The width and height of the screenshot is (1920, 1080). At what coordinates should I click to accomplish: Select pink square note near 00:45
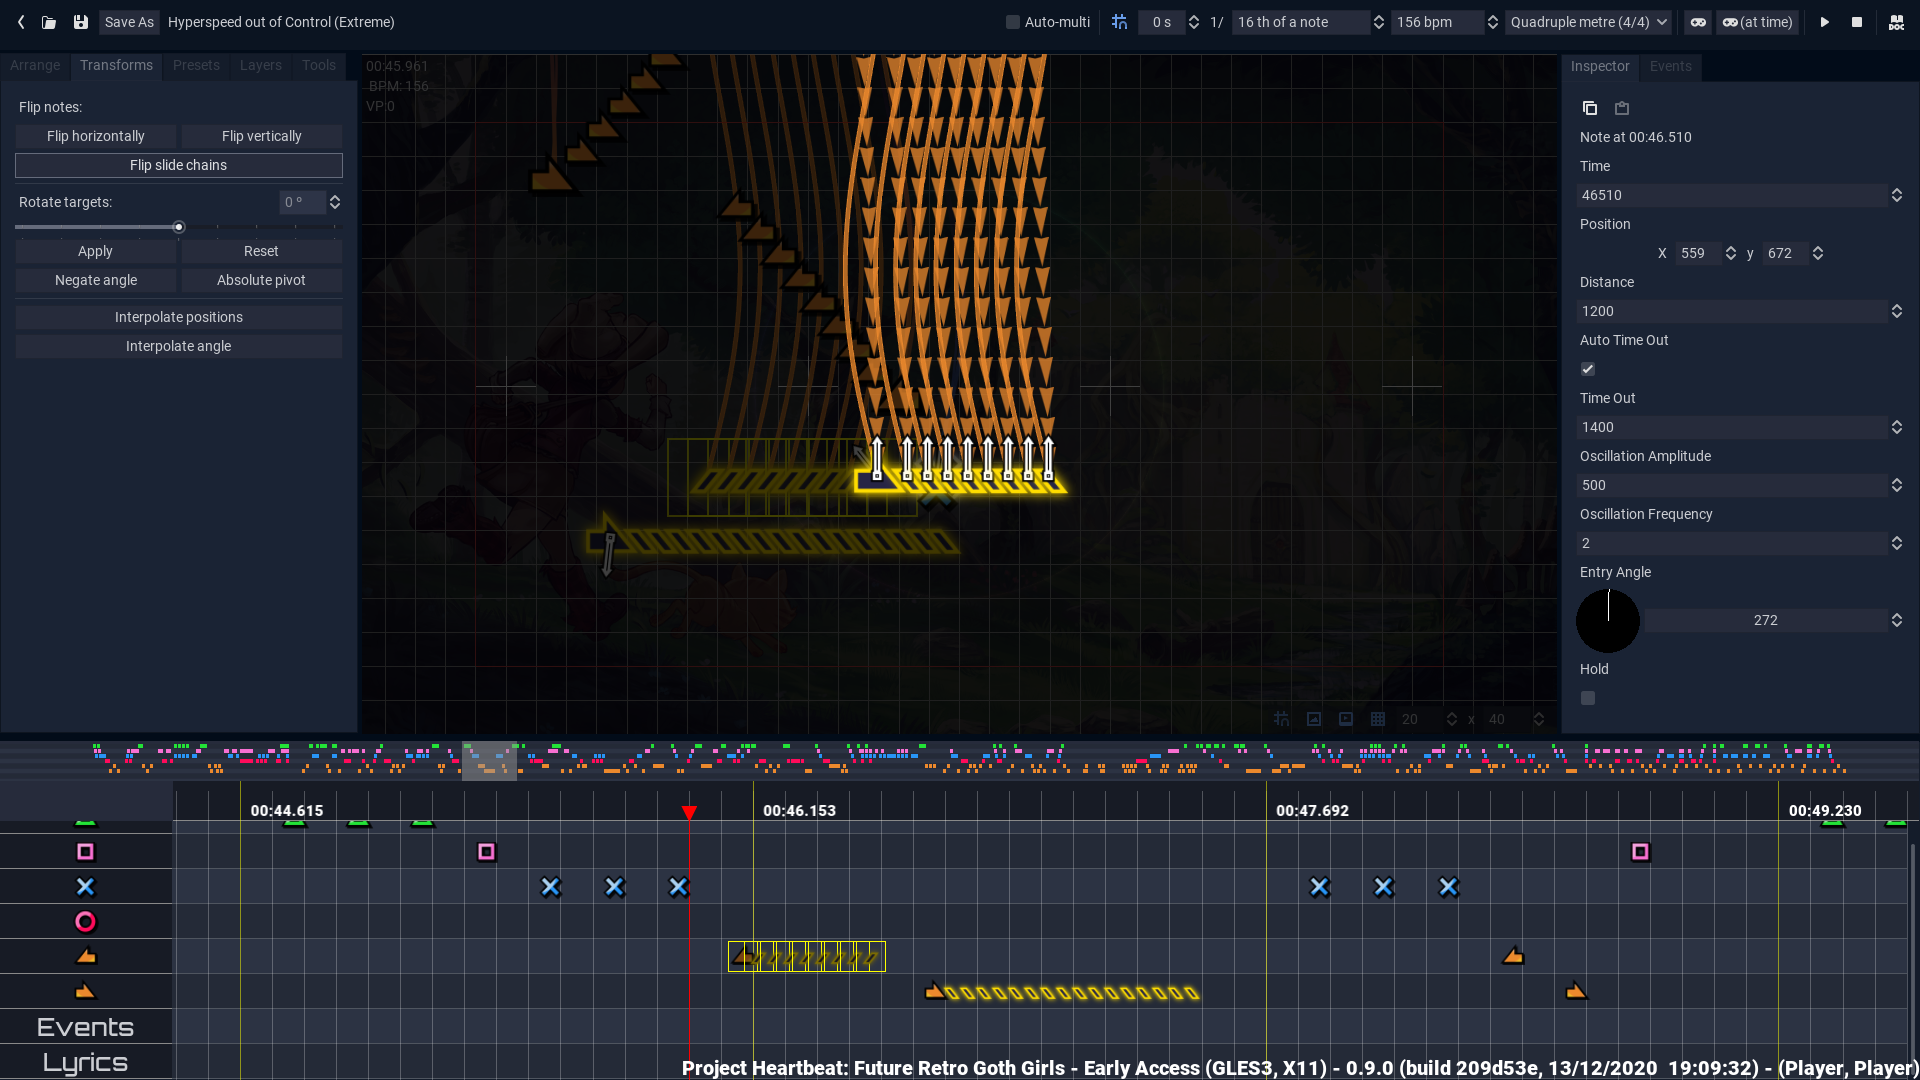[x=487, y=852]
